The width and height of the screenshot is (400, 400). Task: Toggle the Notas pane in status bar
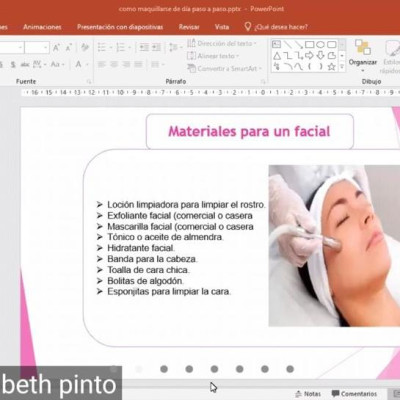308,394
